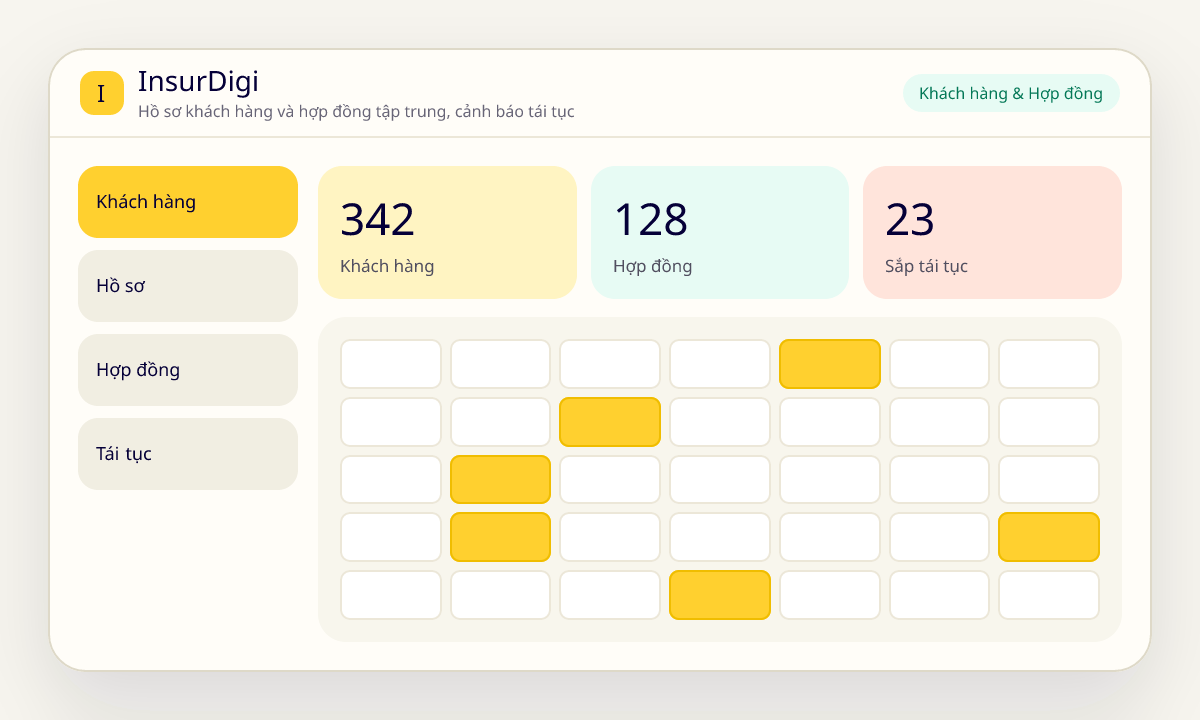Open the 128 Hợp đồng stat card
1200x720 pixels.
[720, 232]
